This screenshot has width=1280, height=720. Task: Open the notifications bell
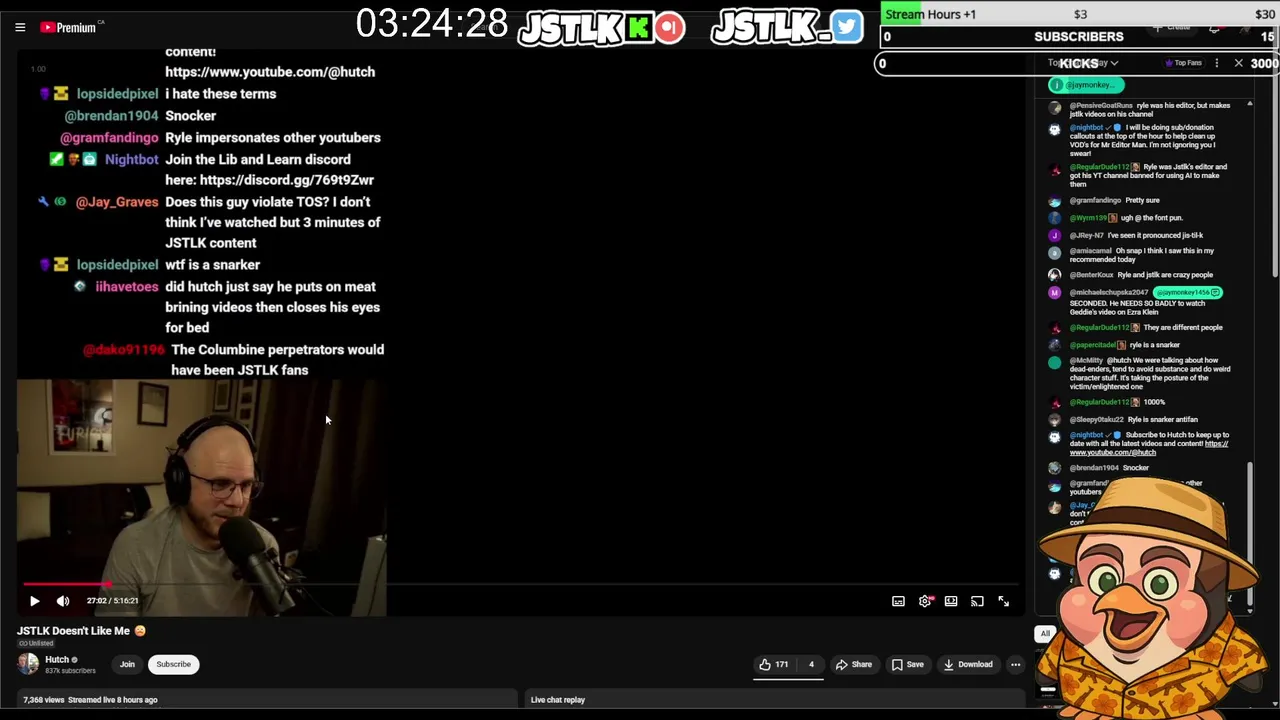tap(1214, 27)
